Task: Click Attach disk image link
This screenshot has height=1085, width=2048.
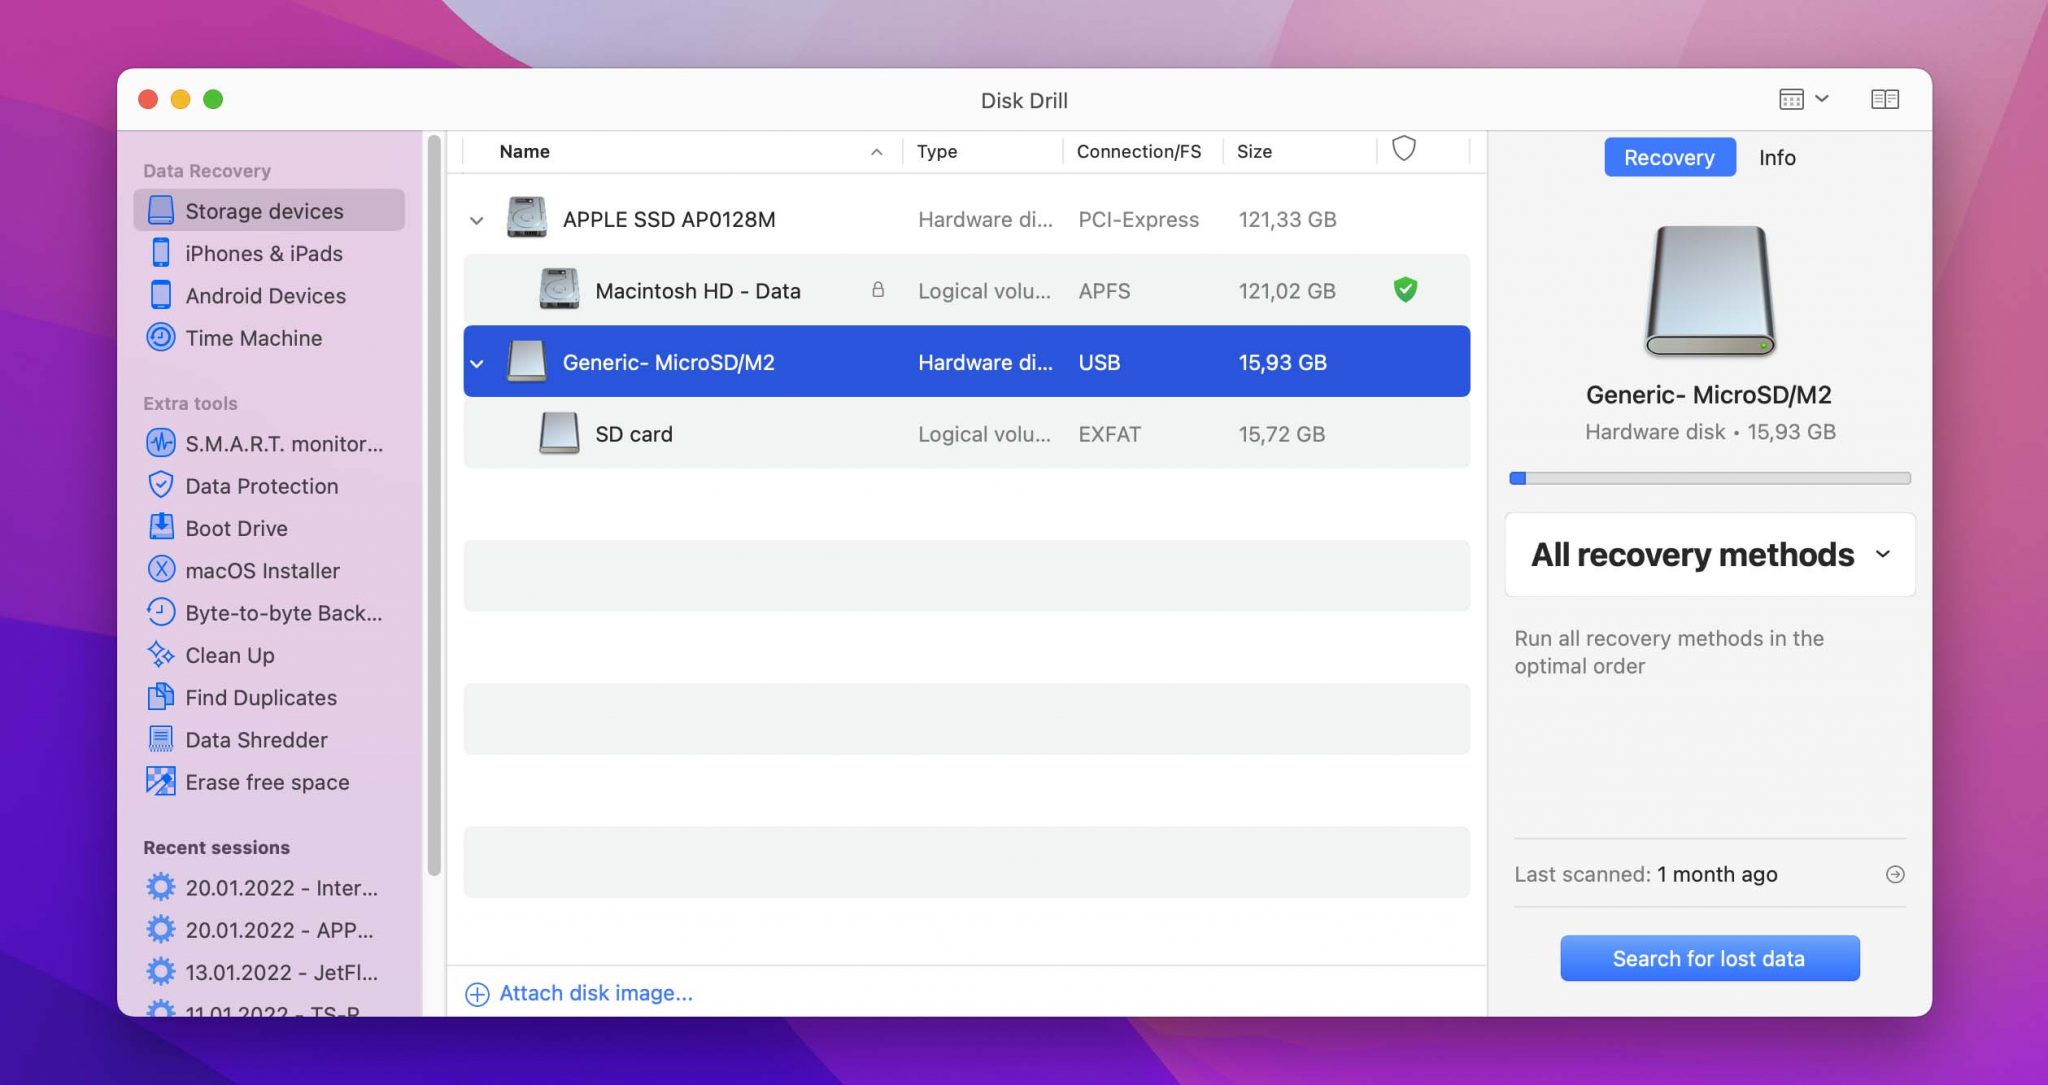Action: point(579,993)
